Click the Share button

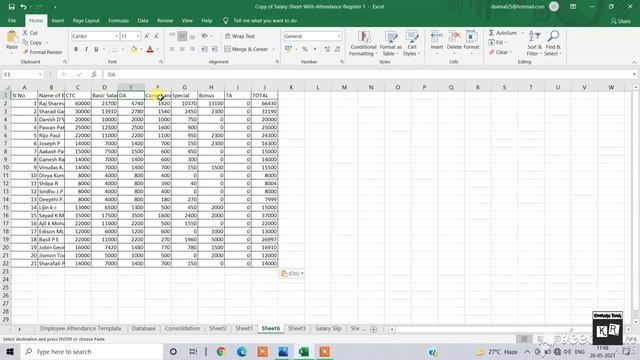point(620,21)
